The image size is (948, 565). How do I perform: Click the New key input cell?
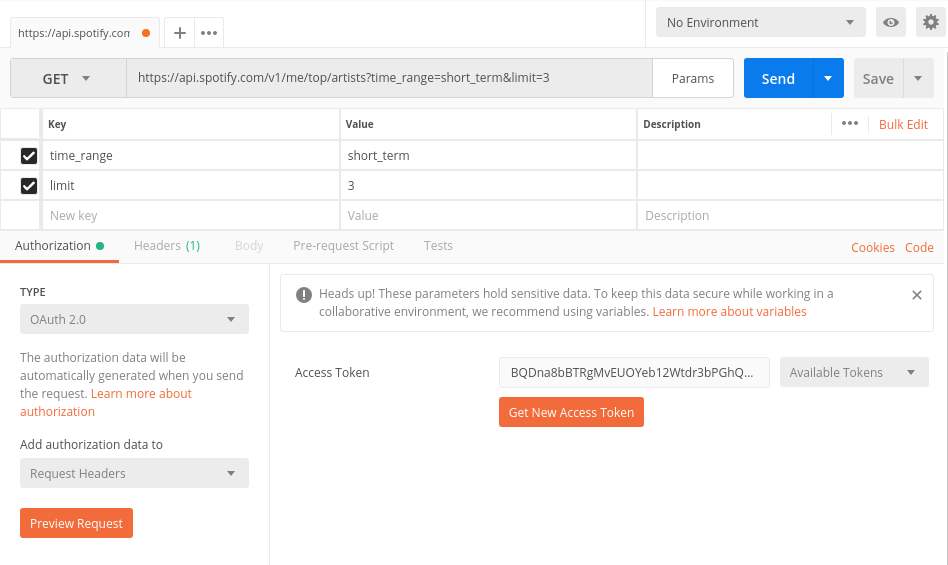(x=190, y=215)
